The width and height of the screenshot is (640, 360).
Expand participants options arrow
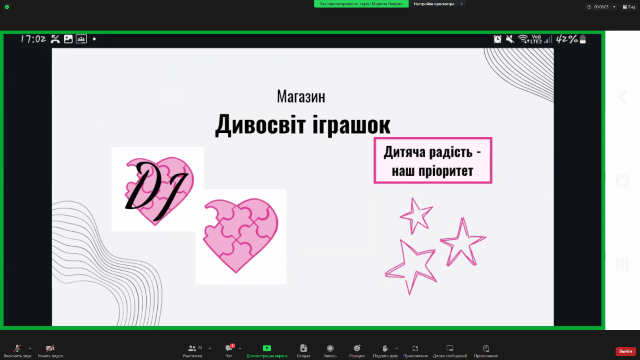tap(210, 348)
